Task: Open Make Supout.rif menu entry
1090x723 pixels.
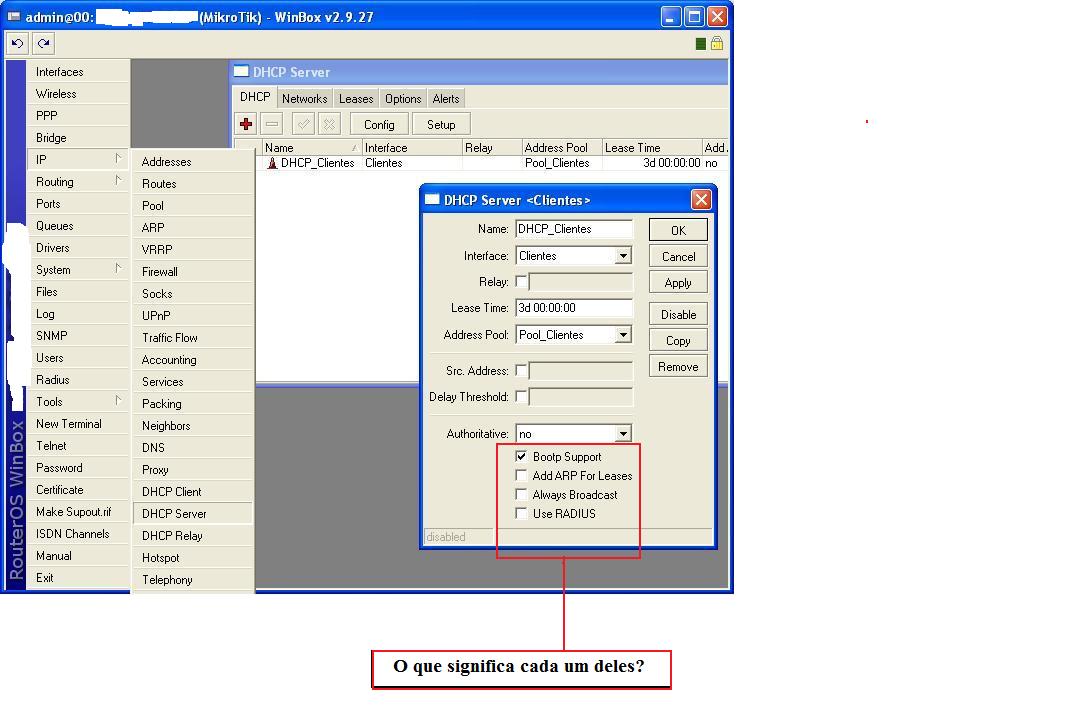Action: point(77,512)
